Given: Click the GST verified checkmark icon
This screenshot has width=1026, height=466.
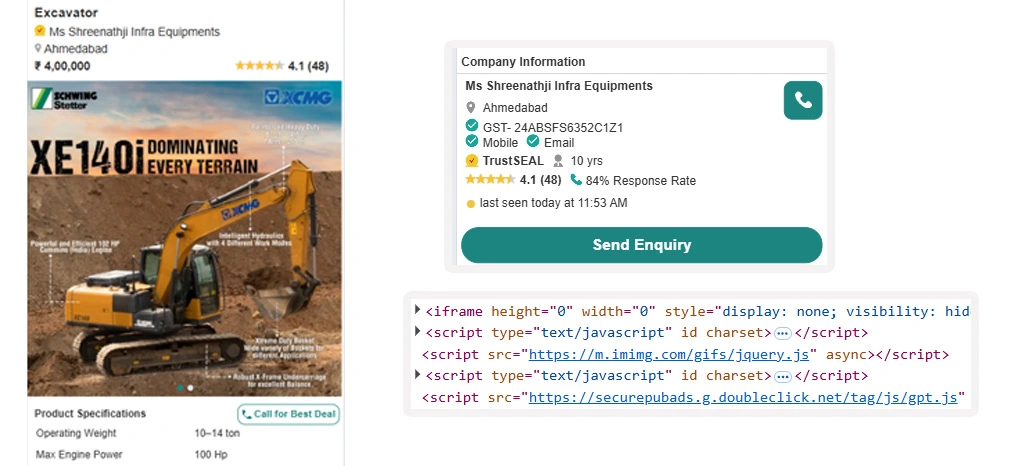Looking at the screenshot, I should coord(472,126).
